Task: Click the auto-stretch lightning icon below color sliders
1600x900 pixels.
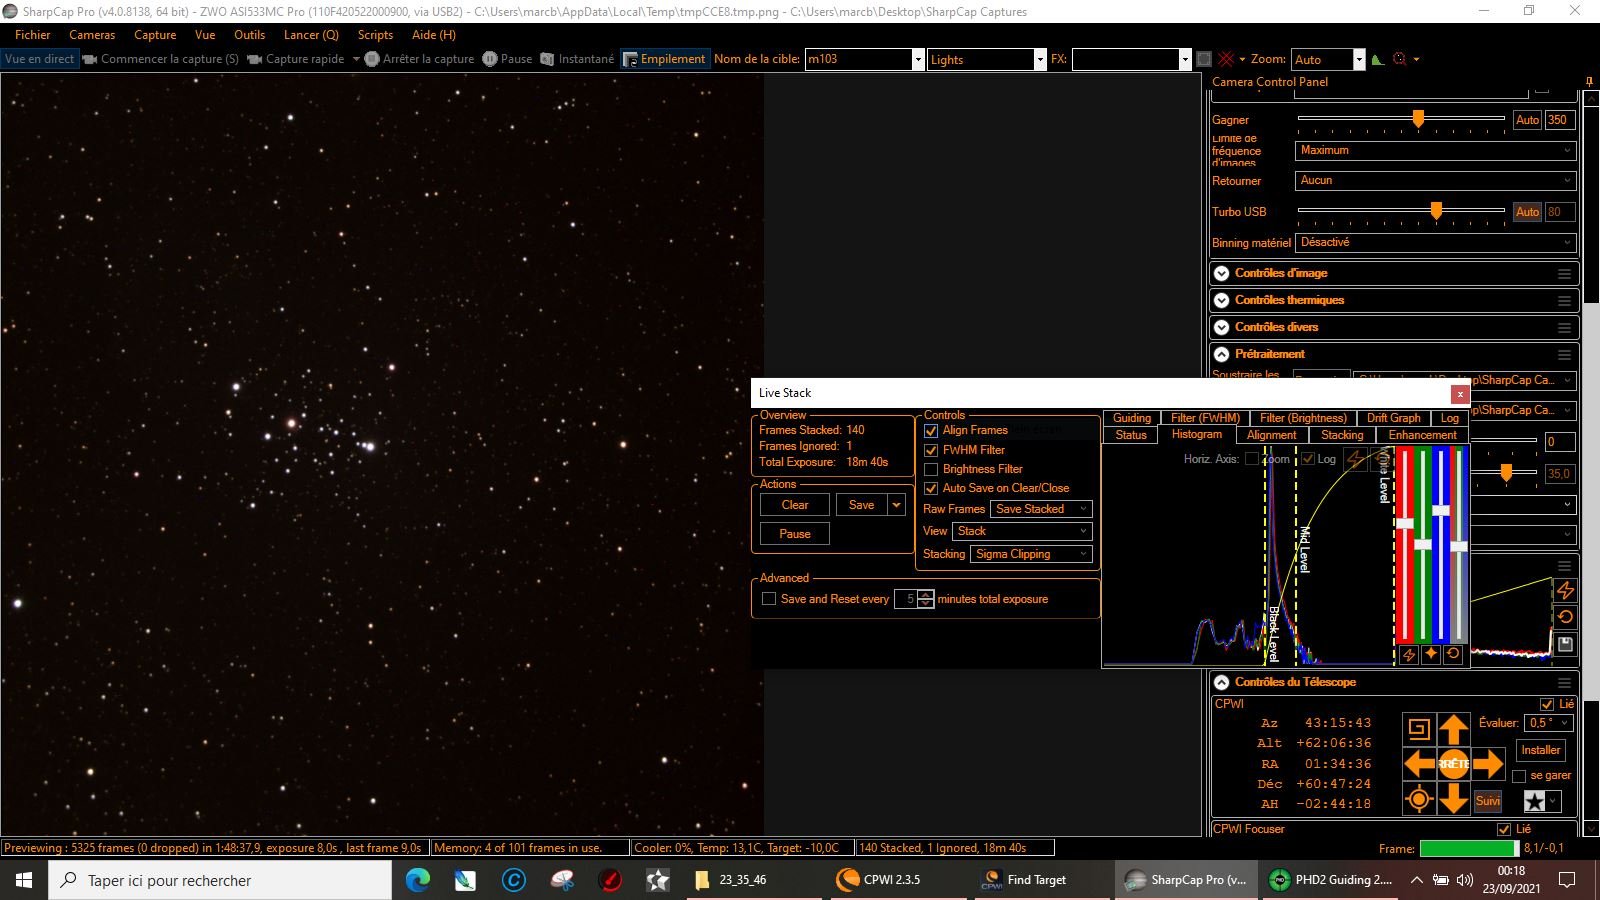Action: tap(1409, 654)
